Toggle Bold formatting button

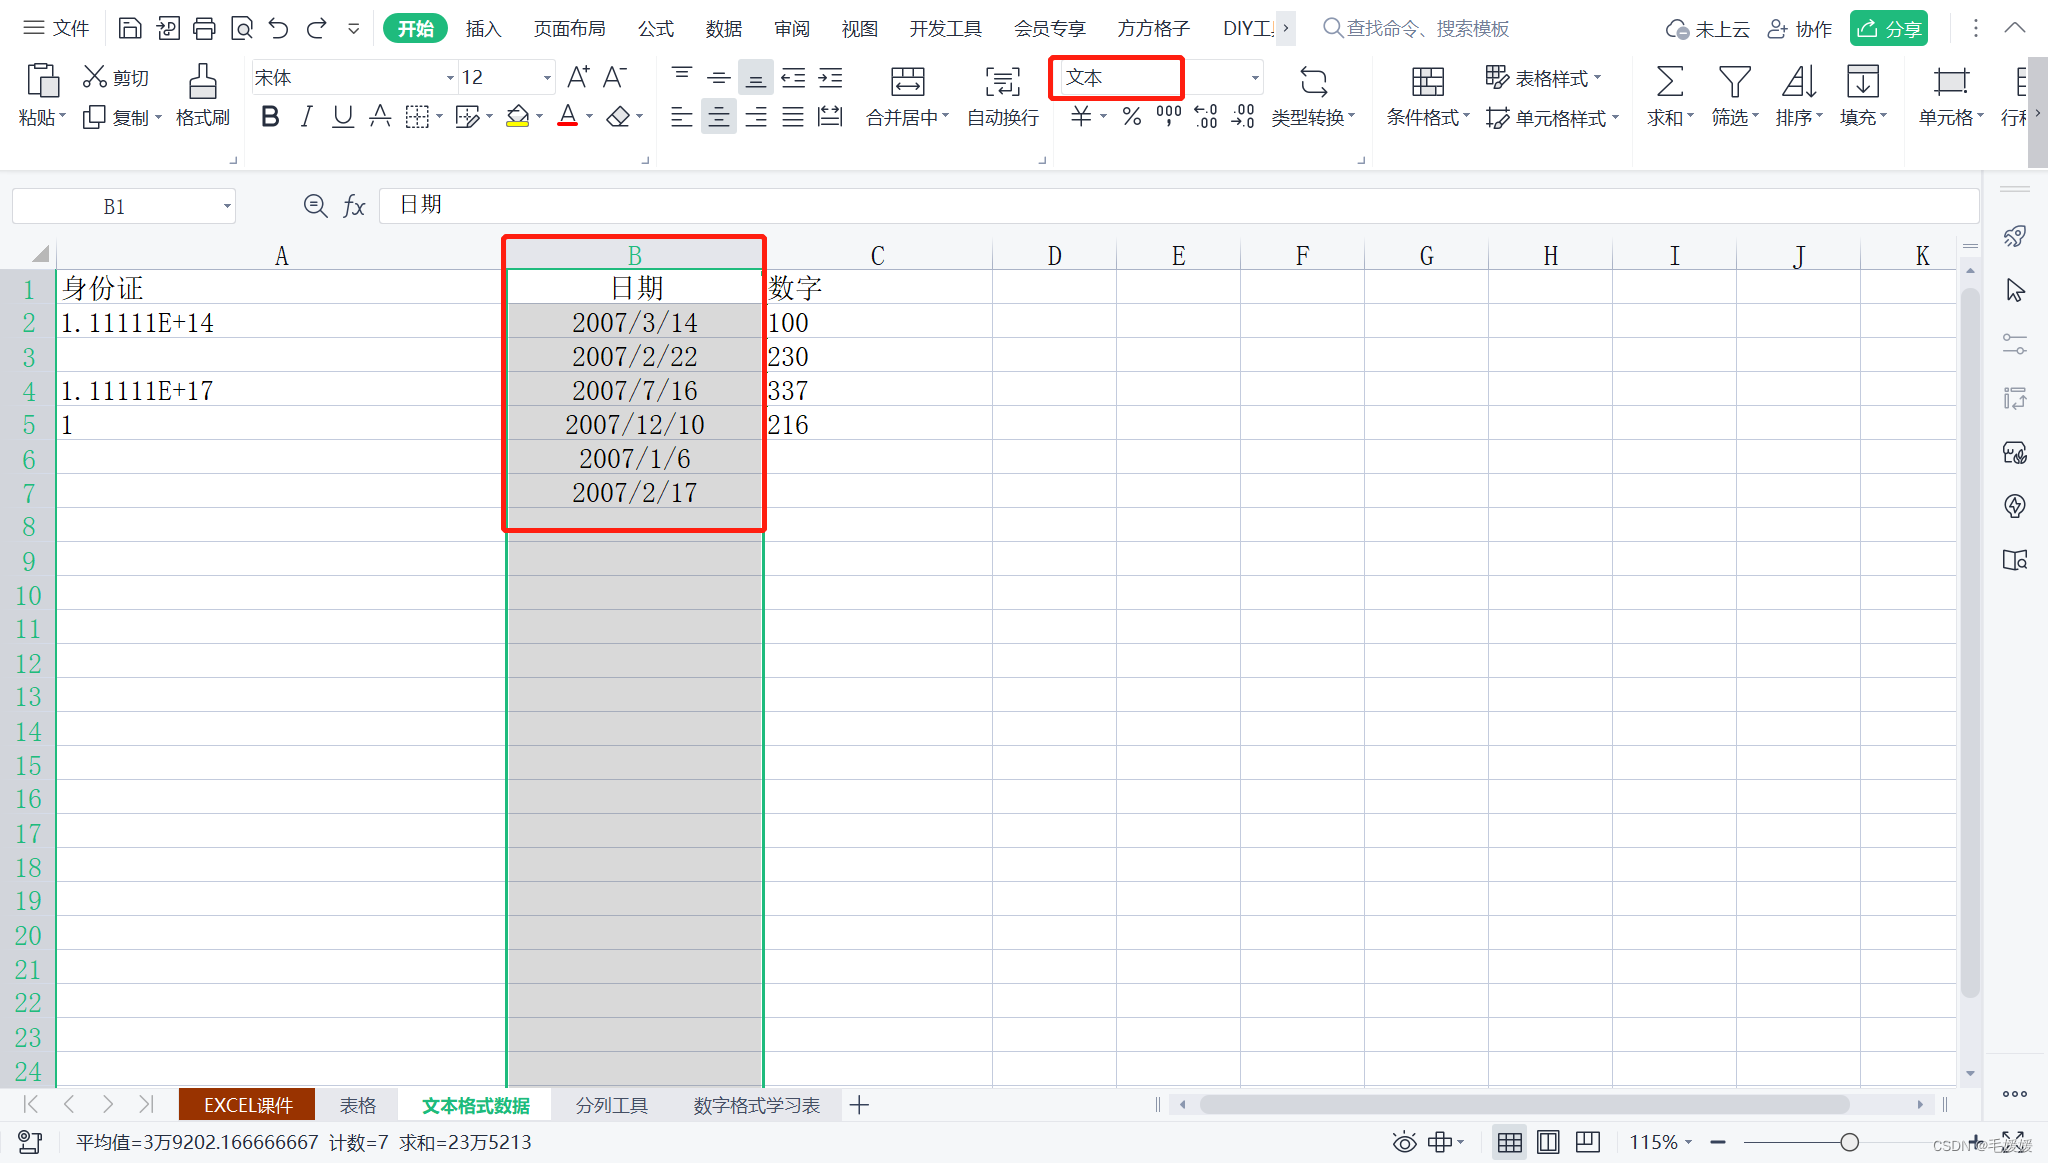[269, 120]
